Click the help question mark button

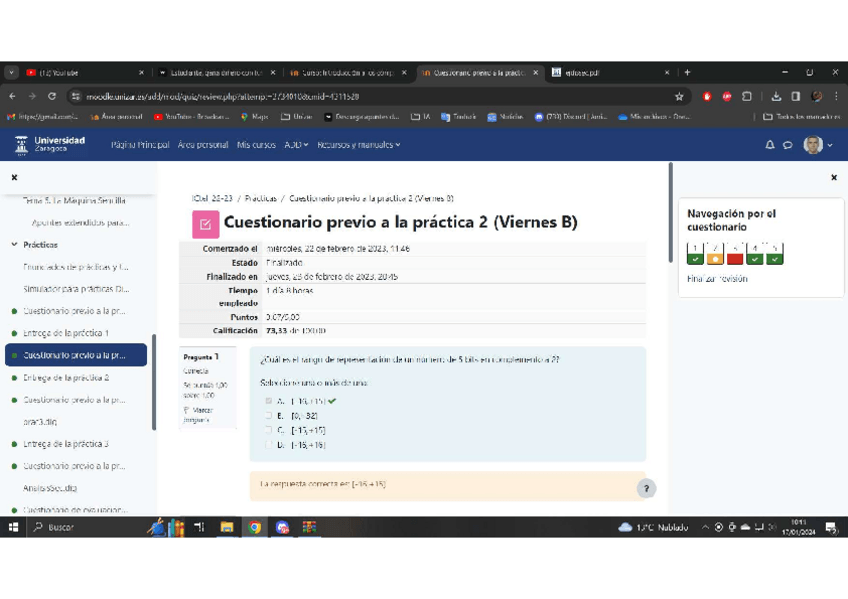point(646,488)
